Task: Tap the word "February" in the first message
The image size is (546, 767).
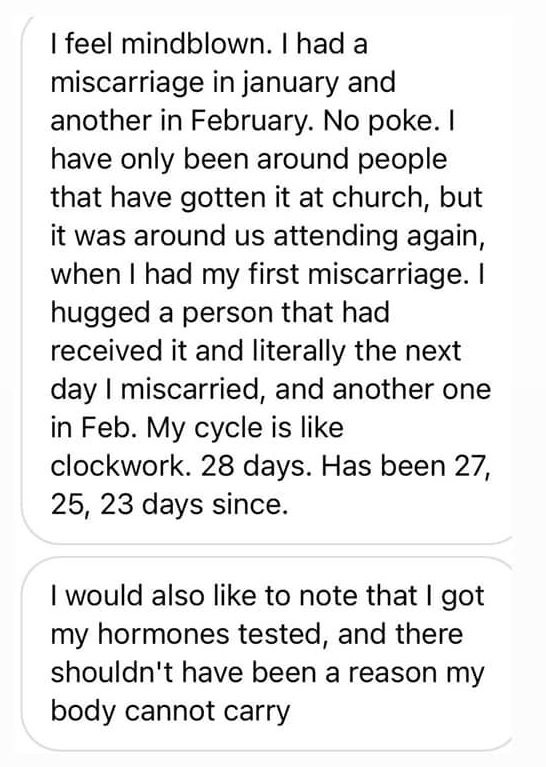Action: pos(250,122)
